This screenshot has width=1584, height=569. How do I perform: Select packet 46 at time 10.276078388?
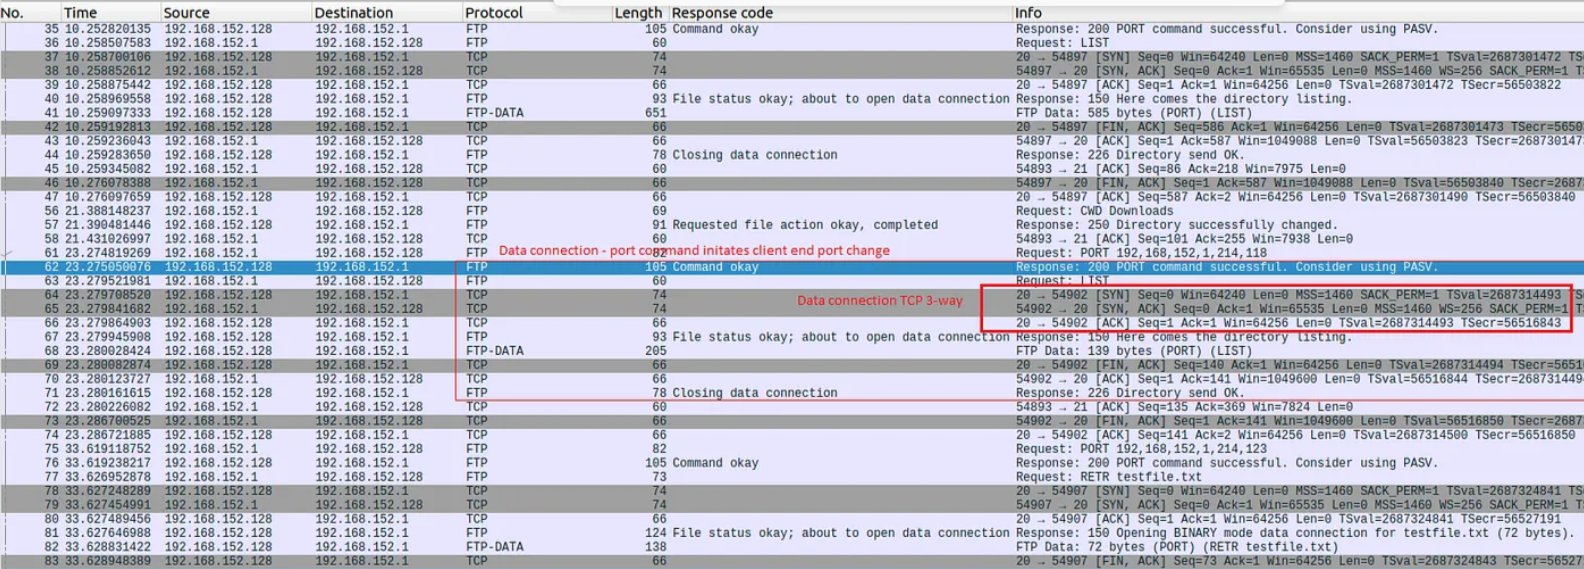click(x=792, y=183)
